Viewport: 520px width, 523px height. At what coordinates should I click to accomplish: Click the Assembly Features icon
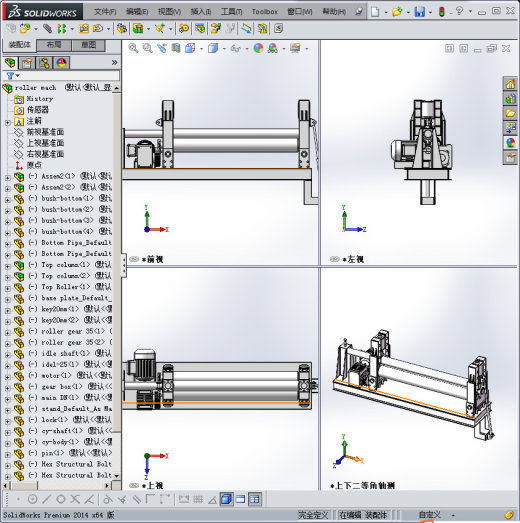138,29
